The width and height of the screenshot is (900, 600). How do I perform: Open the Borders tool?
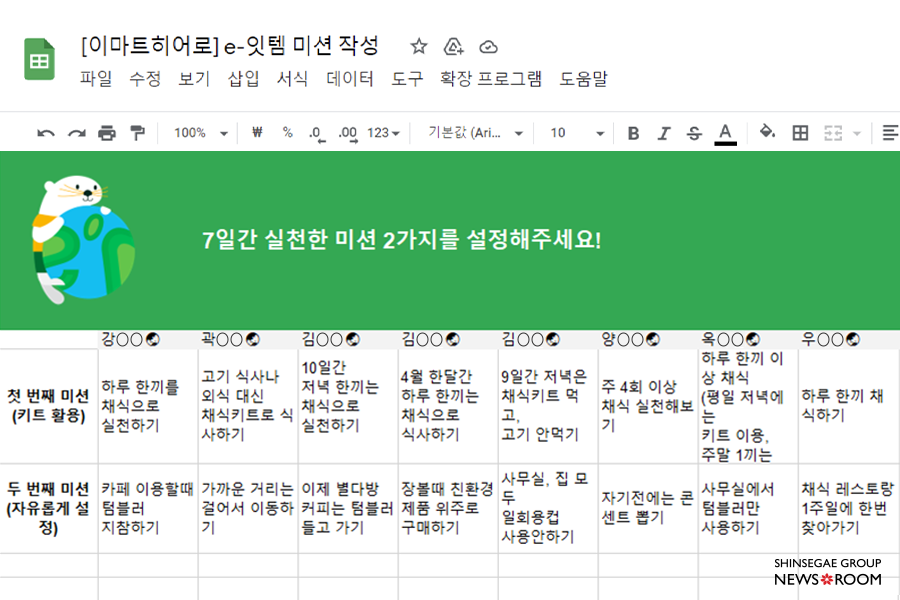(x=800, y=133)
